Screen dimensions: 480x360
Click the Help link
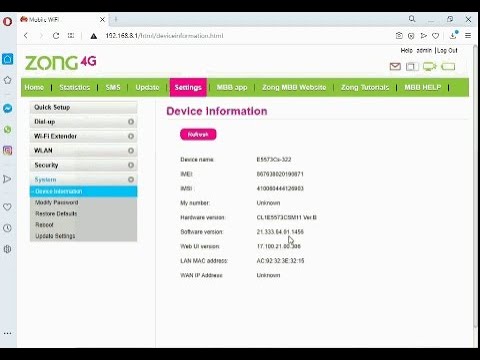coord(407,50)
